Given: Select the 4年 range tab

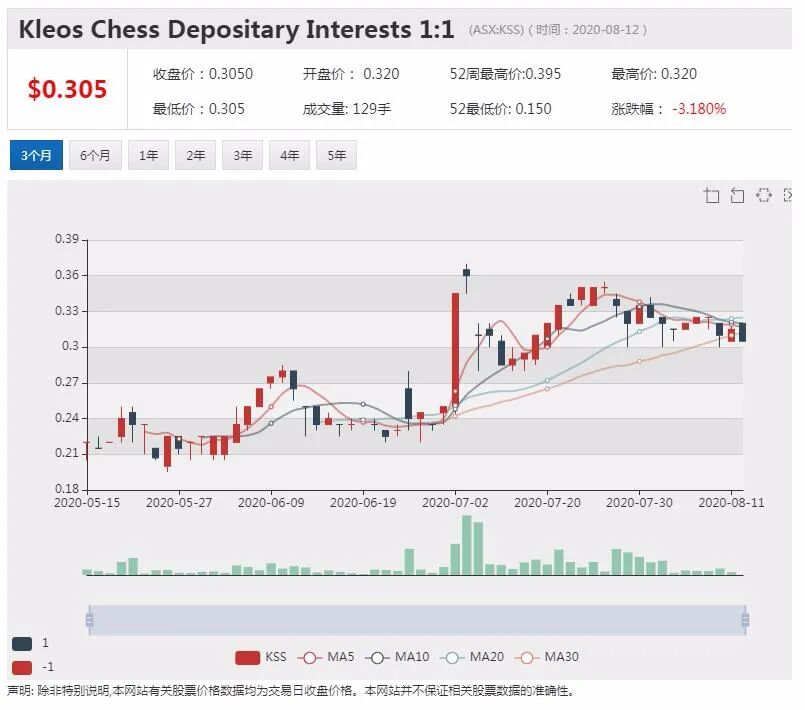Looking at the screenshot, I should (x=290, y=155).
